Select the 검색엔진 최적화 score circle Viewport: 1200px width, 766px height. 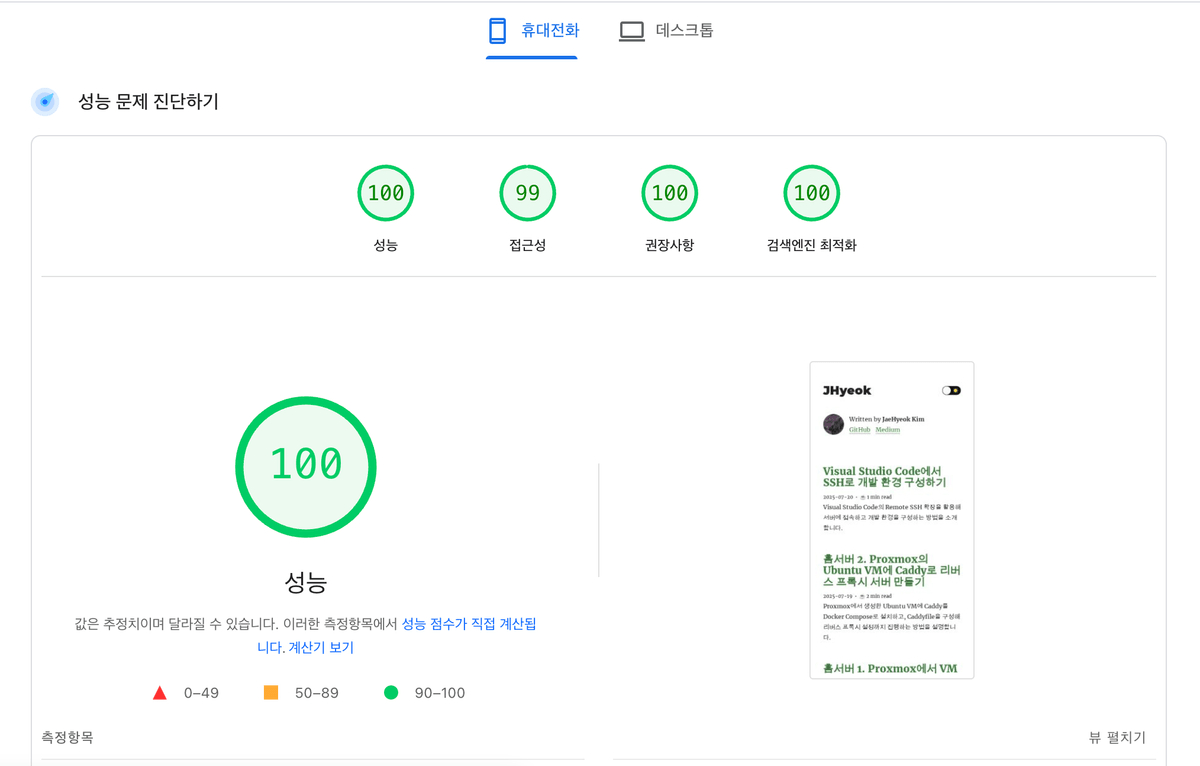[x=811, y=192]
